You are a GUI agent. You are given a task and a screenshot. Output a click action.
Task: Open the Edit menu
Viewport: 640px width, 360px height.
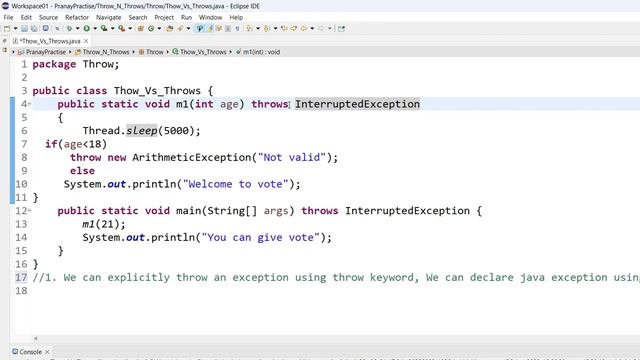(x=26, y=18)
